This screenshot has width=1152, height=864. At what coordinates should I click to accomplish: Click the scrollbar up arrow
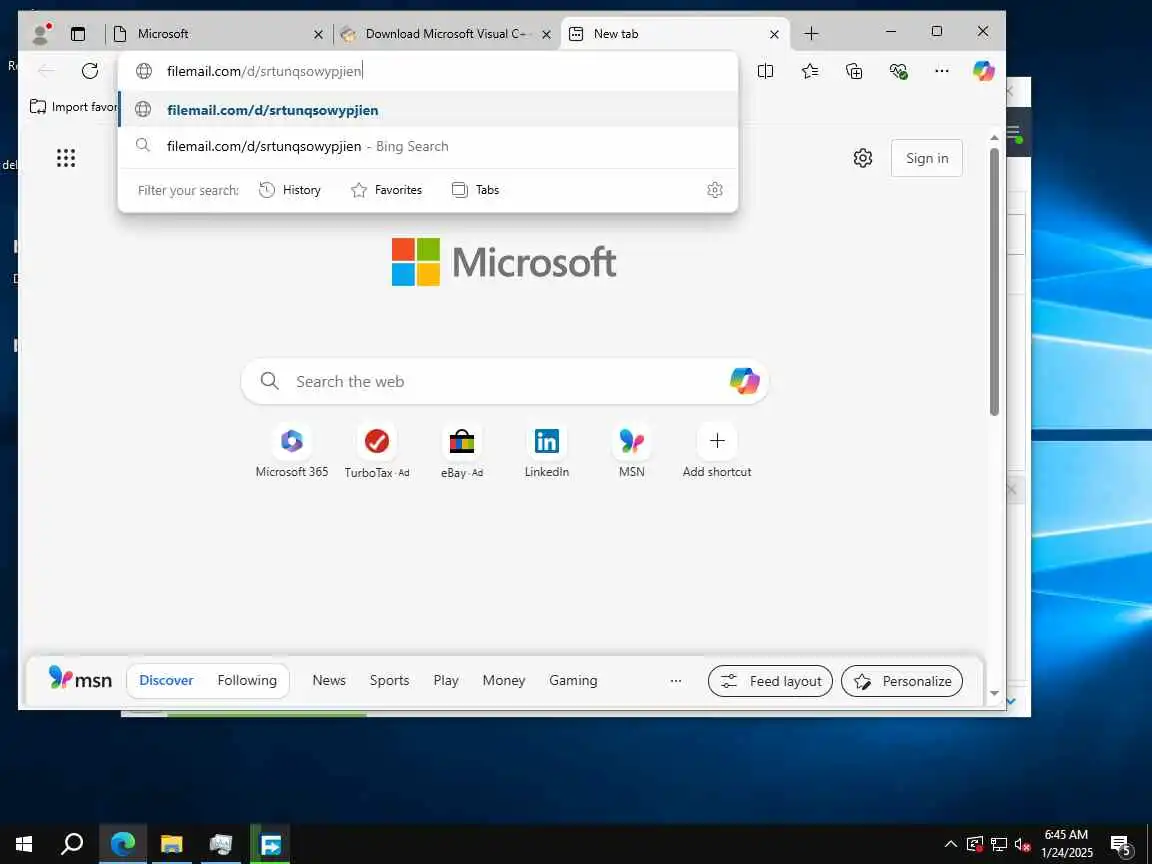coord(994,137)
